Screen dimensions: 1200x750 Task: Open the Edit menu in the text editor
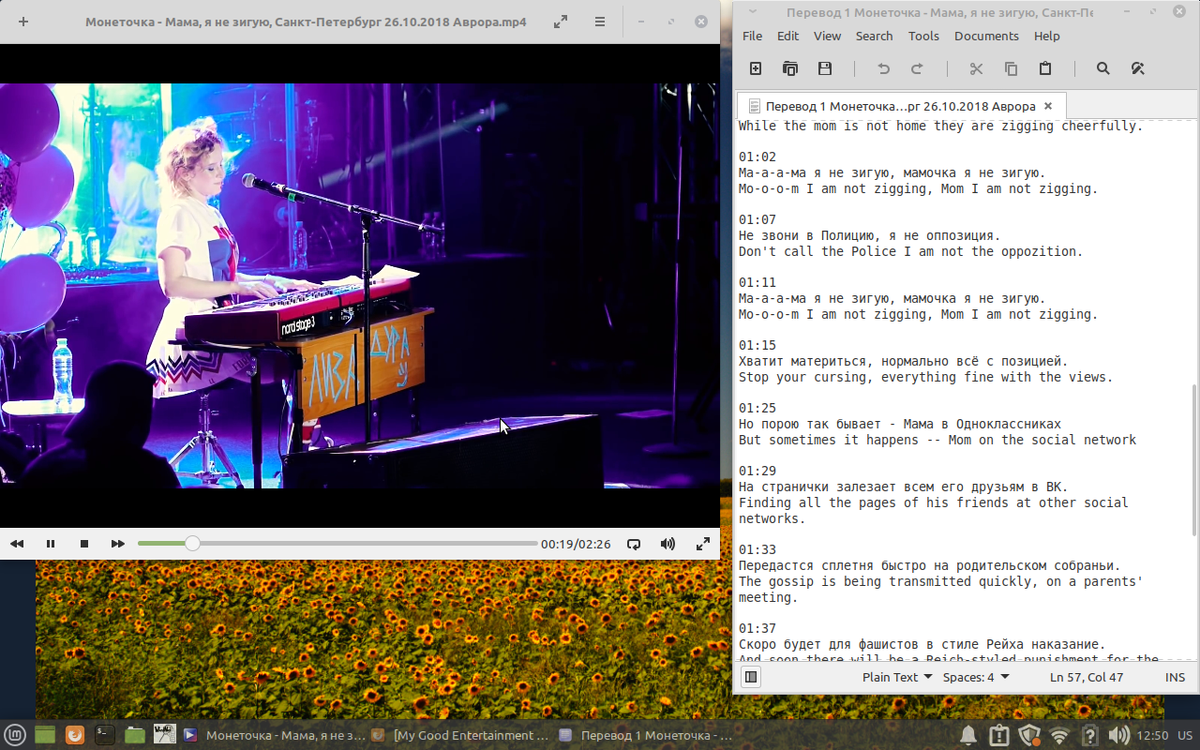coord(788,36)
